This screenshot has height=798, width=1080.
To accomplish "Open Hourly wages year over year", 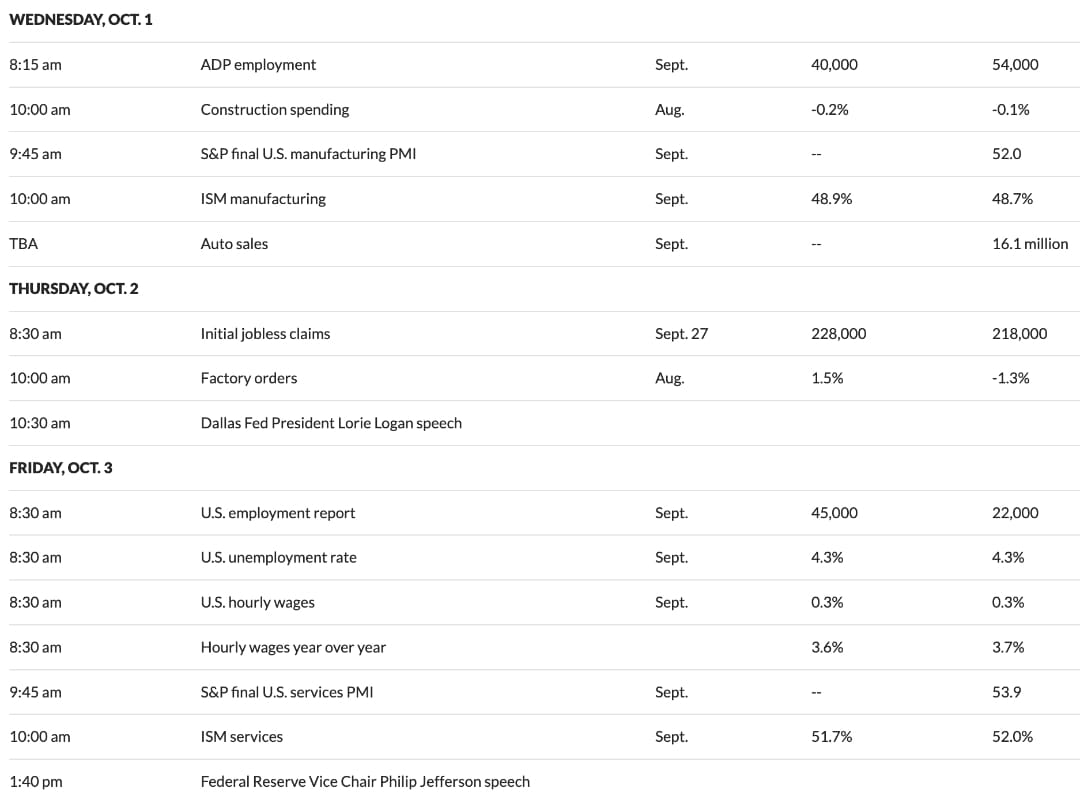I will click(x=293, y=647).
